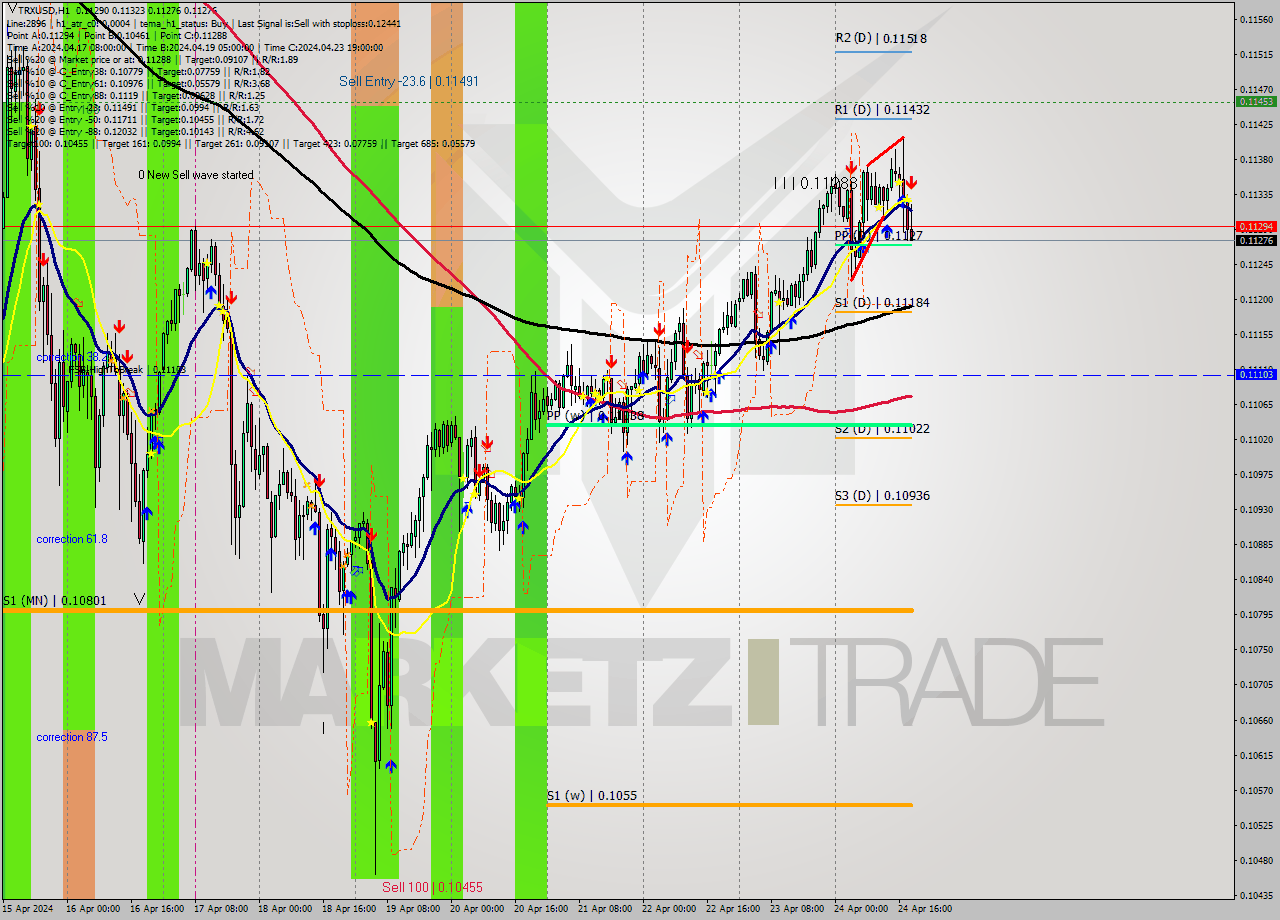Click the 'PP (D) | 0.1127' label
The image size is (1280, 920).
coord(878,236)
